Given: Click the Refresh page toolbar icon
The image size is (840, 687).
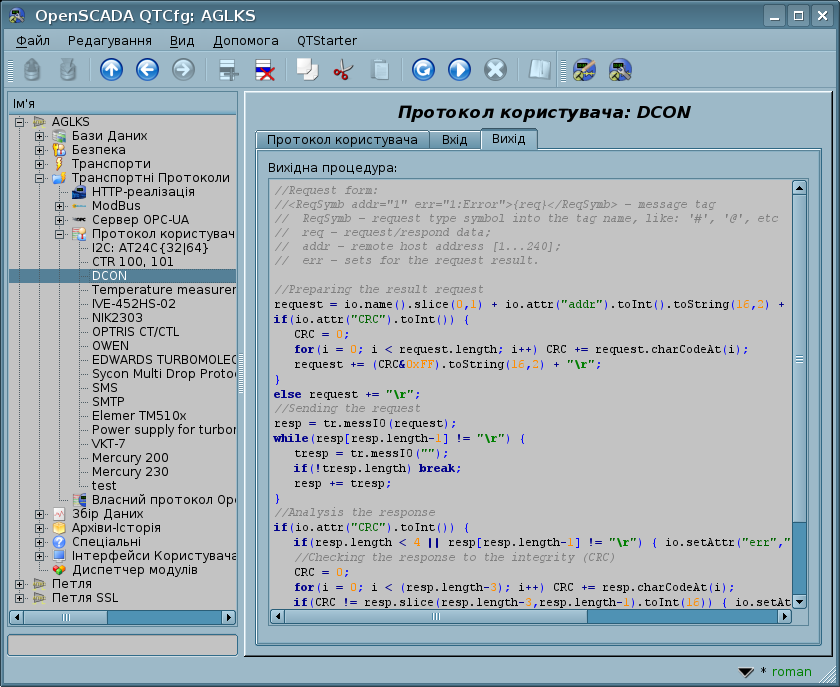Looking at the screenshot, I should click(423, 69).
